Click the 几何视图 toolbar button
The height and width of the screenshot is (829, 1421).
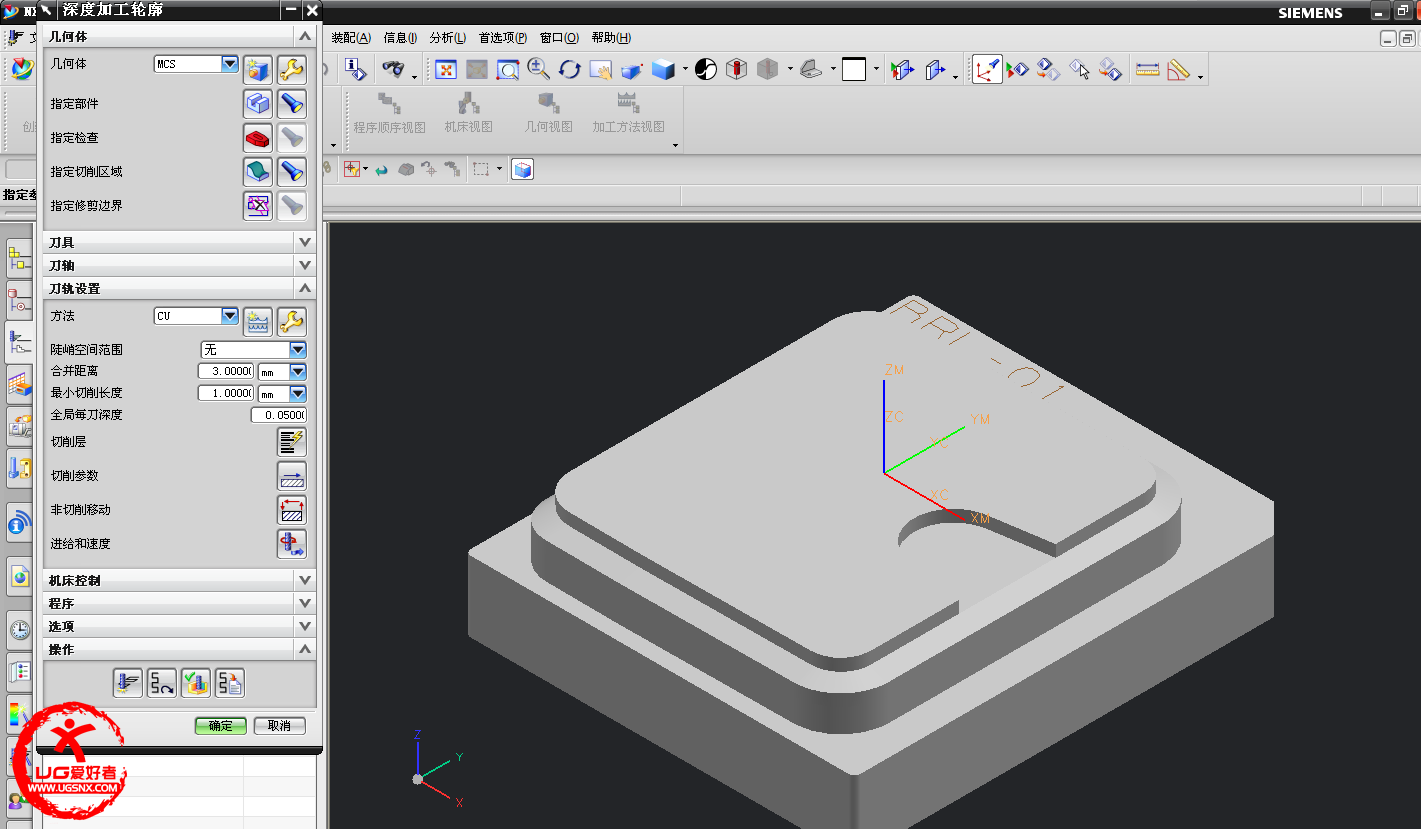click(548, 113)
